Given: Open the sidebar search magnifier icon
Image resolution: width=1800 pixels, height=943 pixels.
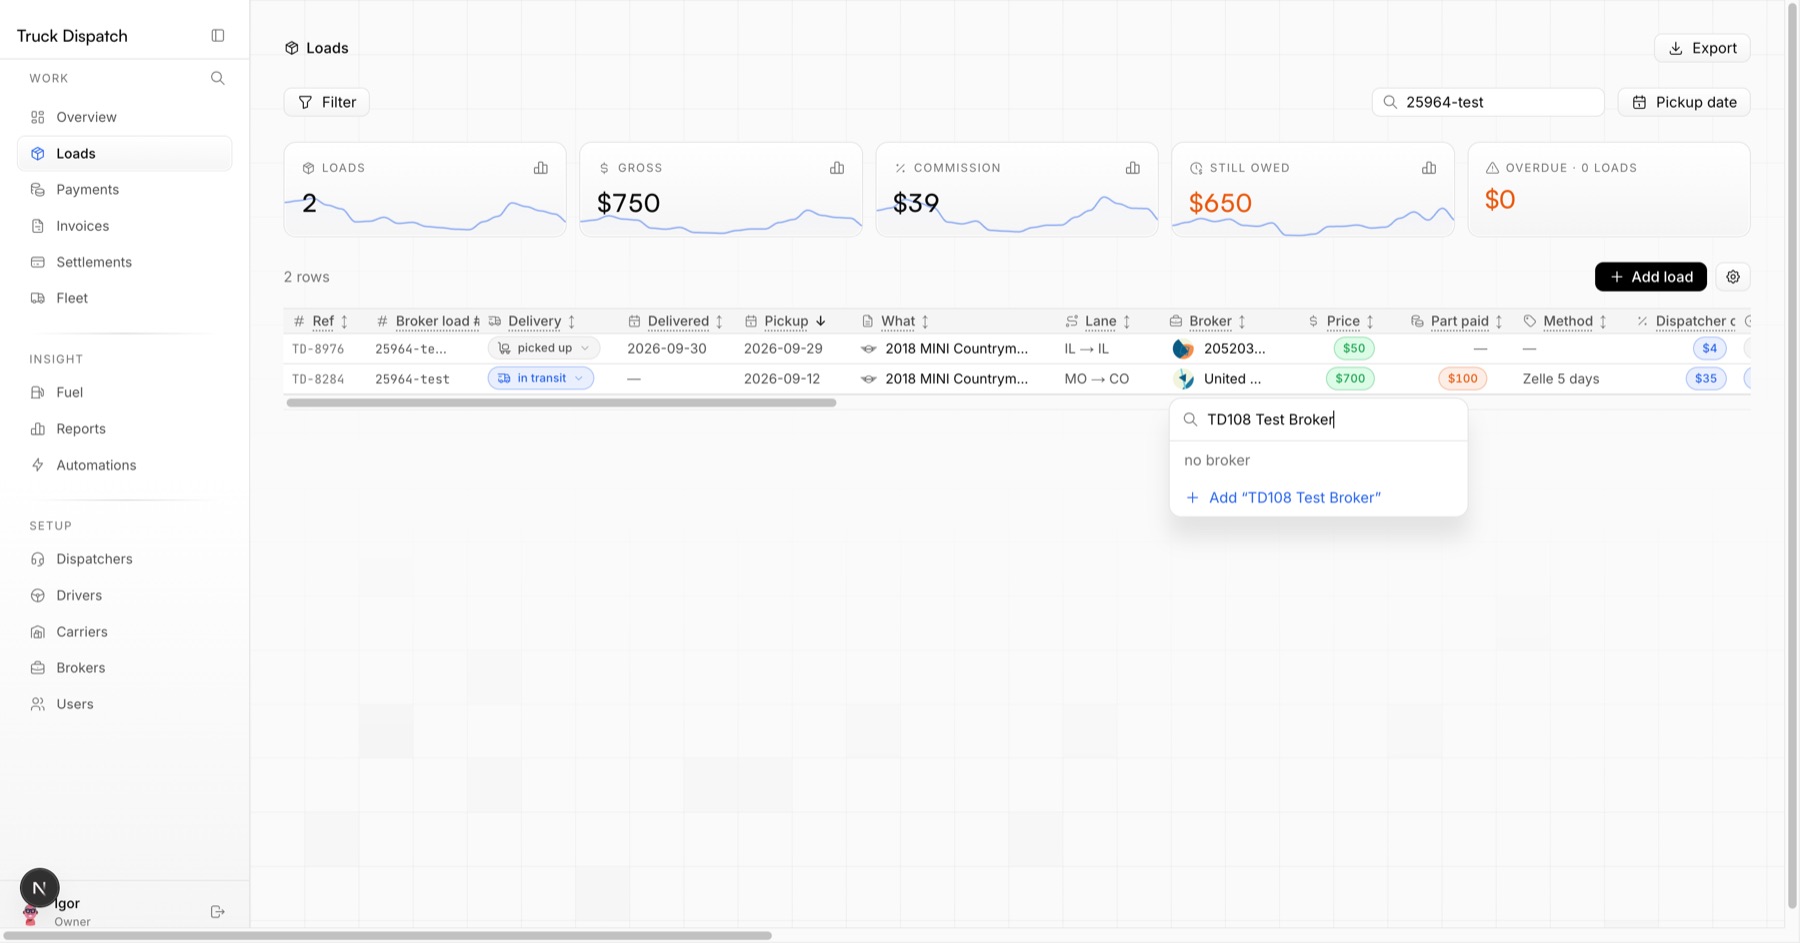Looking at the screenshot, I should pos(218,78).
